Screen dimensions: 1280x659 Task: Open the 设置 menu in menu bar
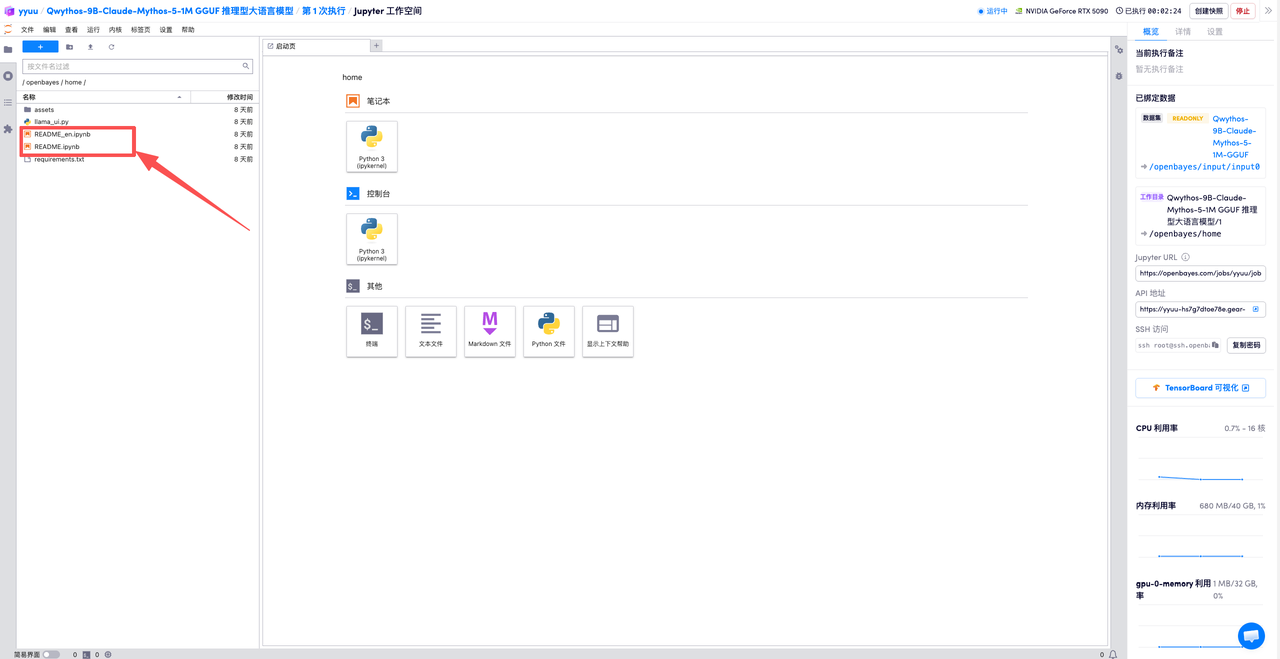click(166, 30)
